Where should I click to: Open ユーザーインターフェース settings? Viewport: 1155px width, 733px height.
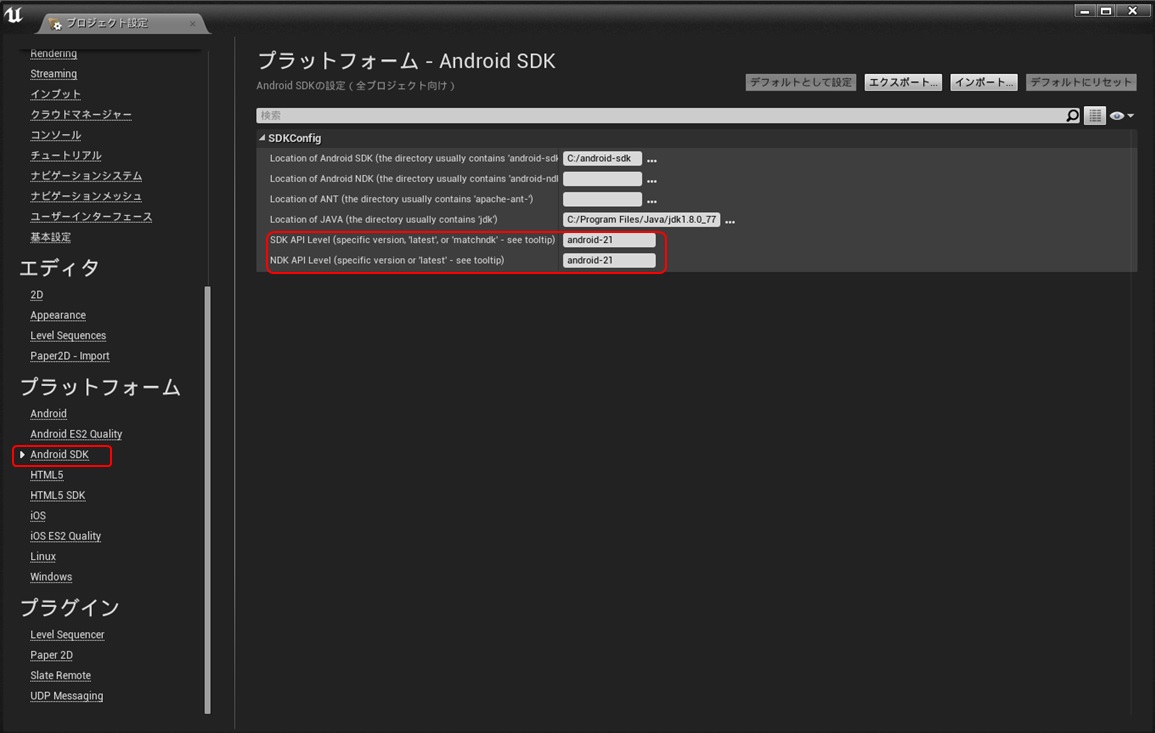coord(91,217)
